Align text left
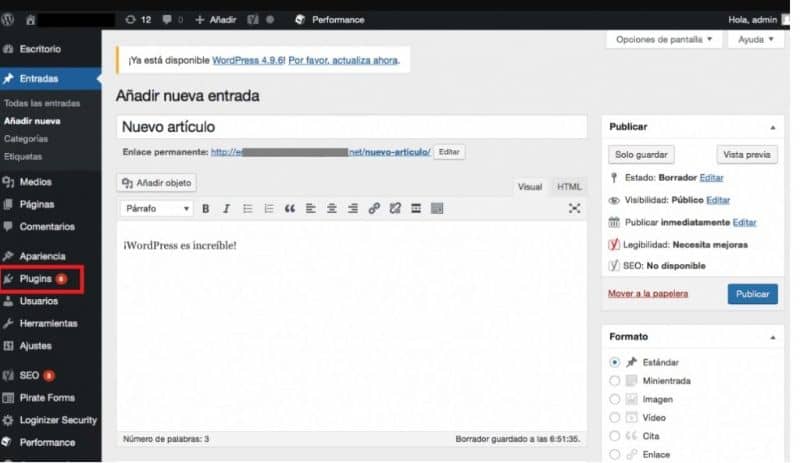Viewport: 800px width, 463px height. 310,208
